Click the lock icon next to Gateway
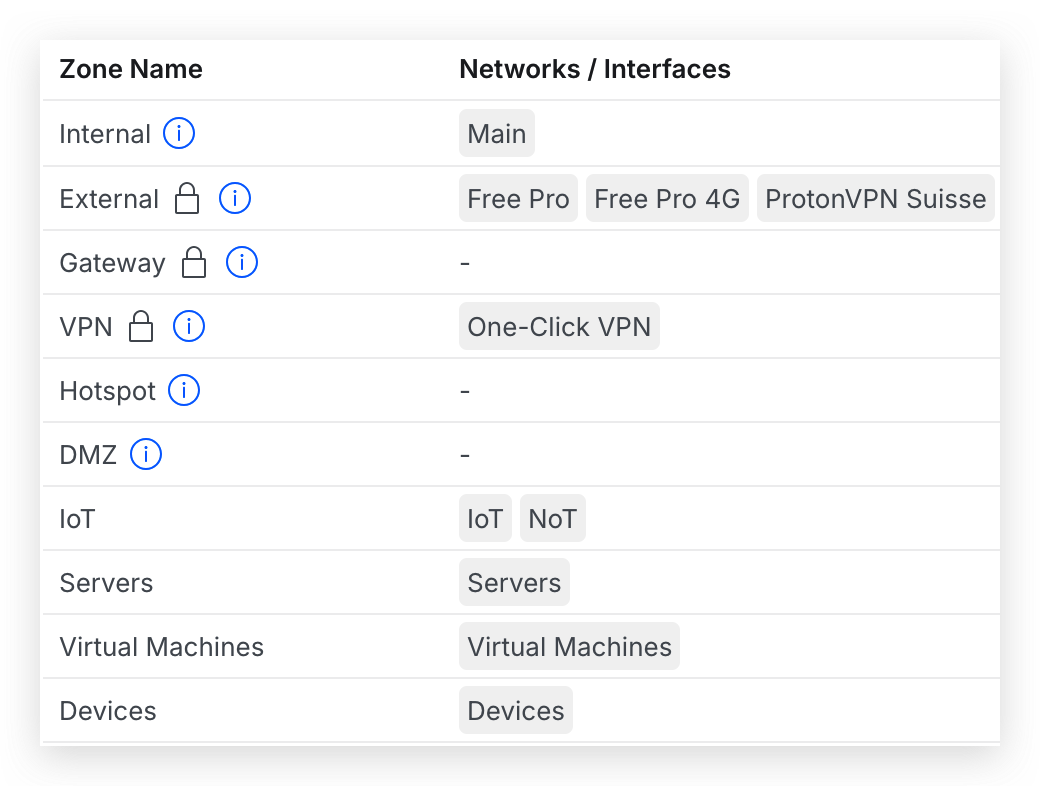 [x=193, y=262]
